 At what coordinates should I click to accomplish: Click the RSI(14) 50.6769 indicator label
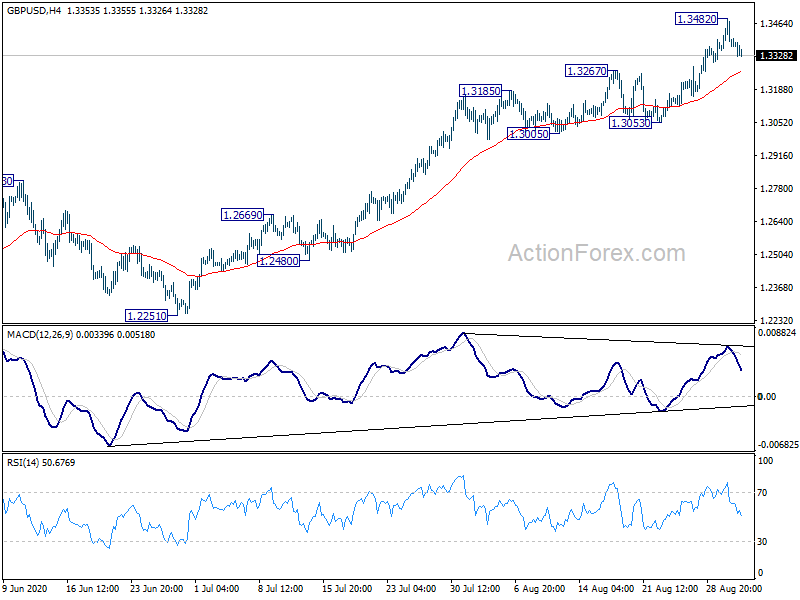point(41,463)
